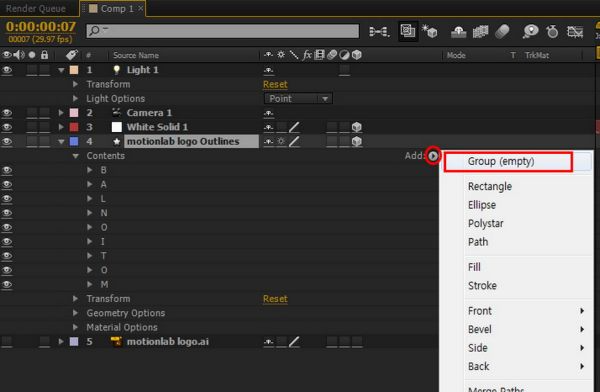
Task: Click the Camera 1 layer icon
Action: pos(116,113)
